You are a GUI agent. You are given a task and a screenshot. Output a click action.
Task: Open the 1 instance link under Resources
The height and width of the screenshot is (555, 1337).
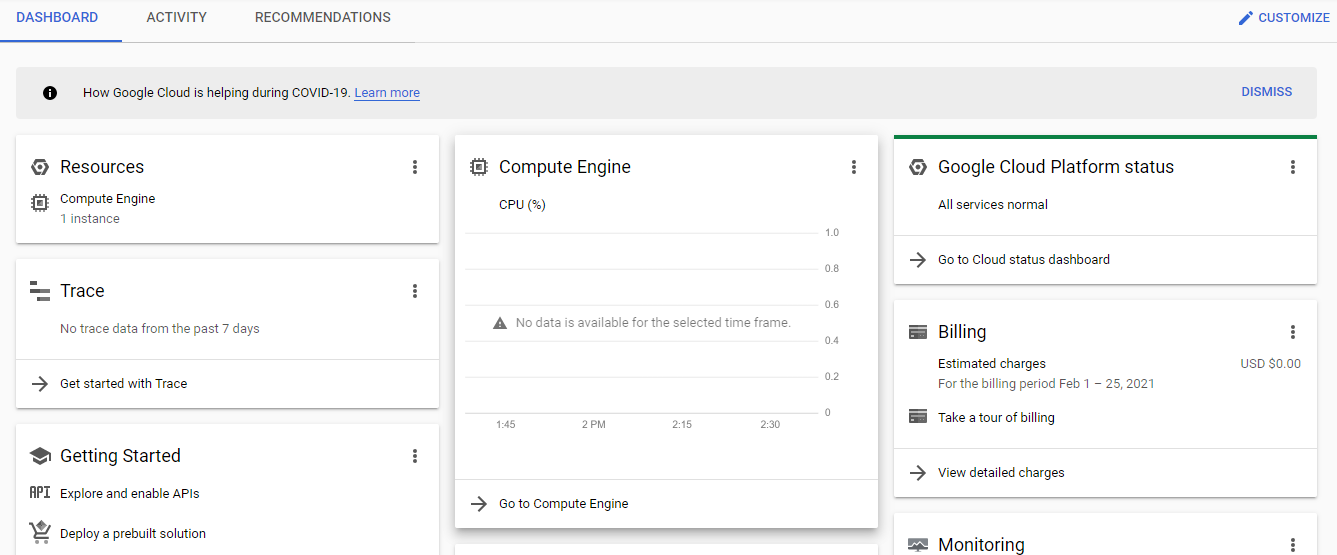[x=90, y=219]
